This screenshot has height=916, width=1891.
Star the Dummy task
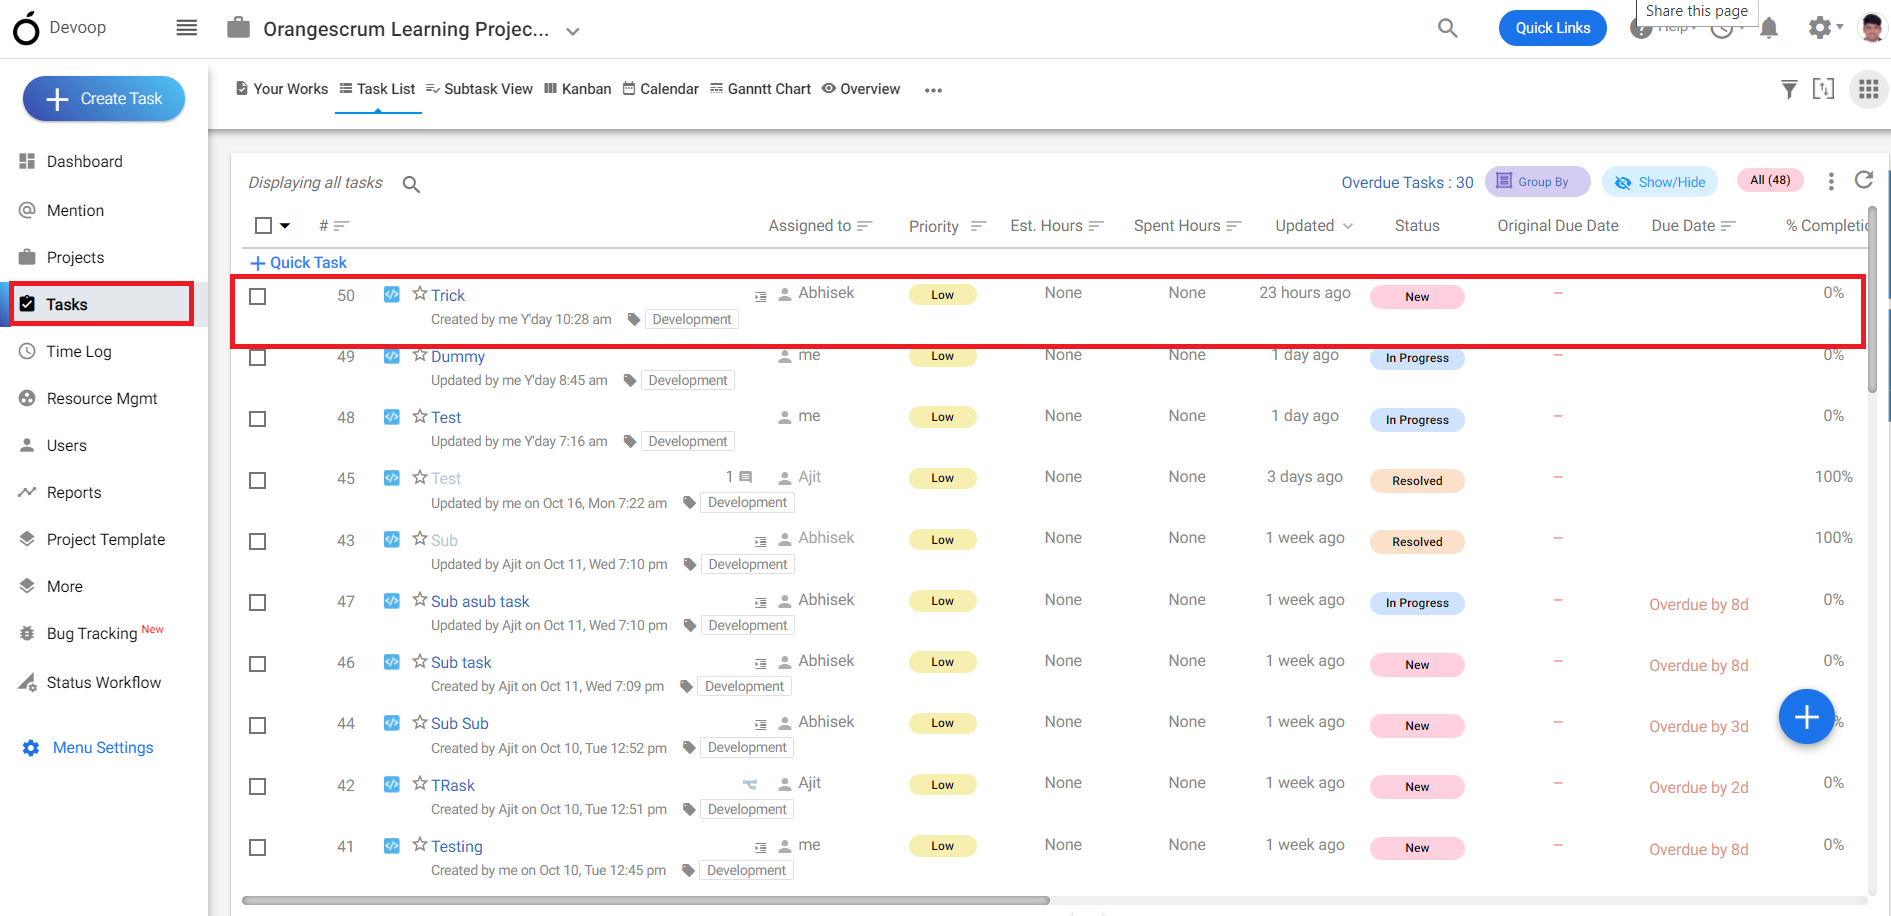pyautogui.click(x=420, y=355)
